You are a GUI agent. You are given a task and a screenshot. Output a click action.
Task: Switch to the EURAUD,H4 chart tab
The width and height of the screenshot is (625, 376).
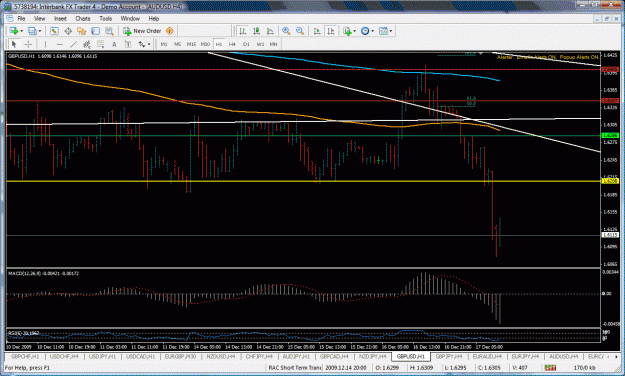487,356
